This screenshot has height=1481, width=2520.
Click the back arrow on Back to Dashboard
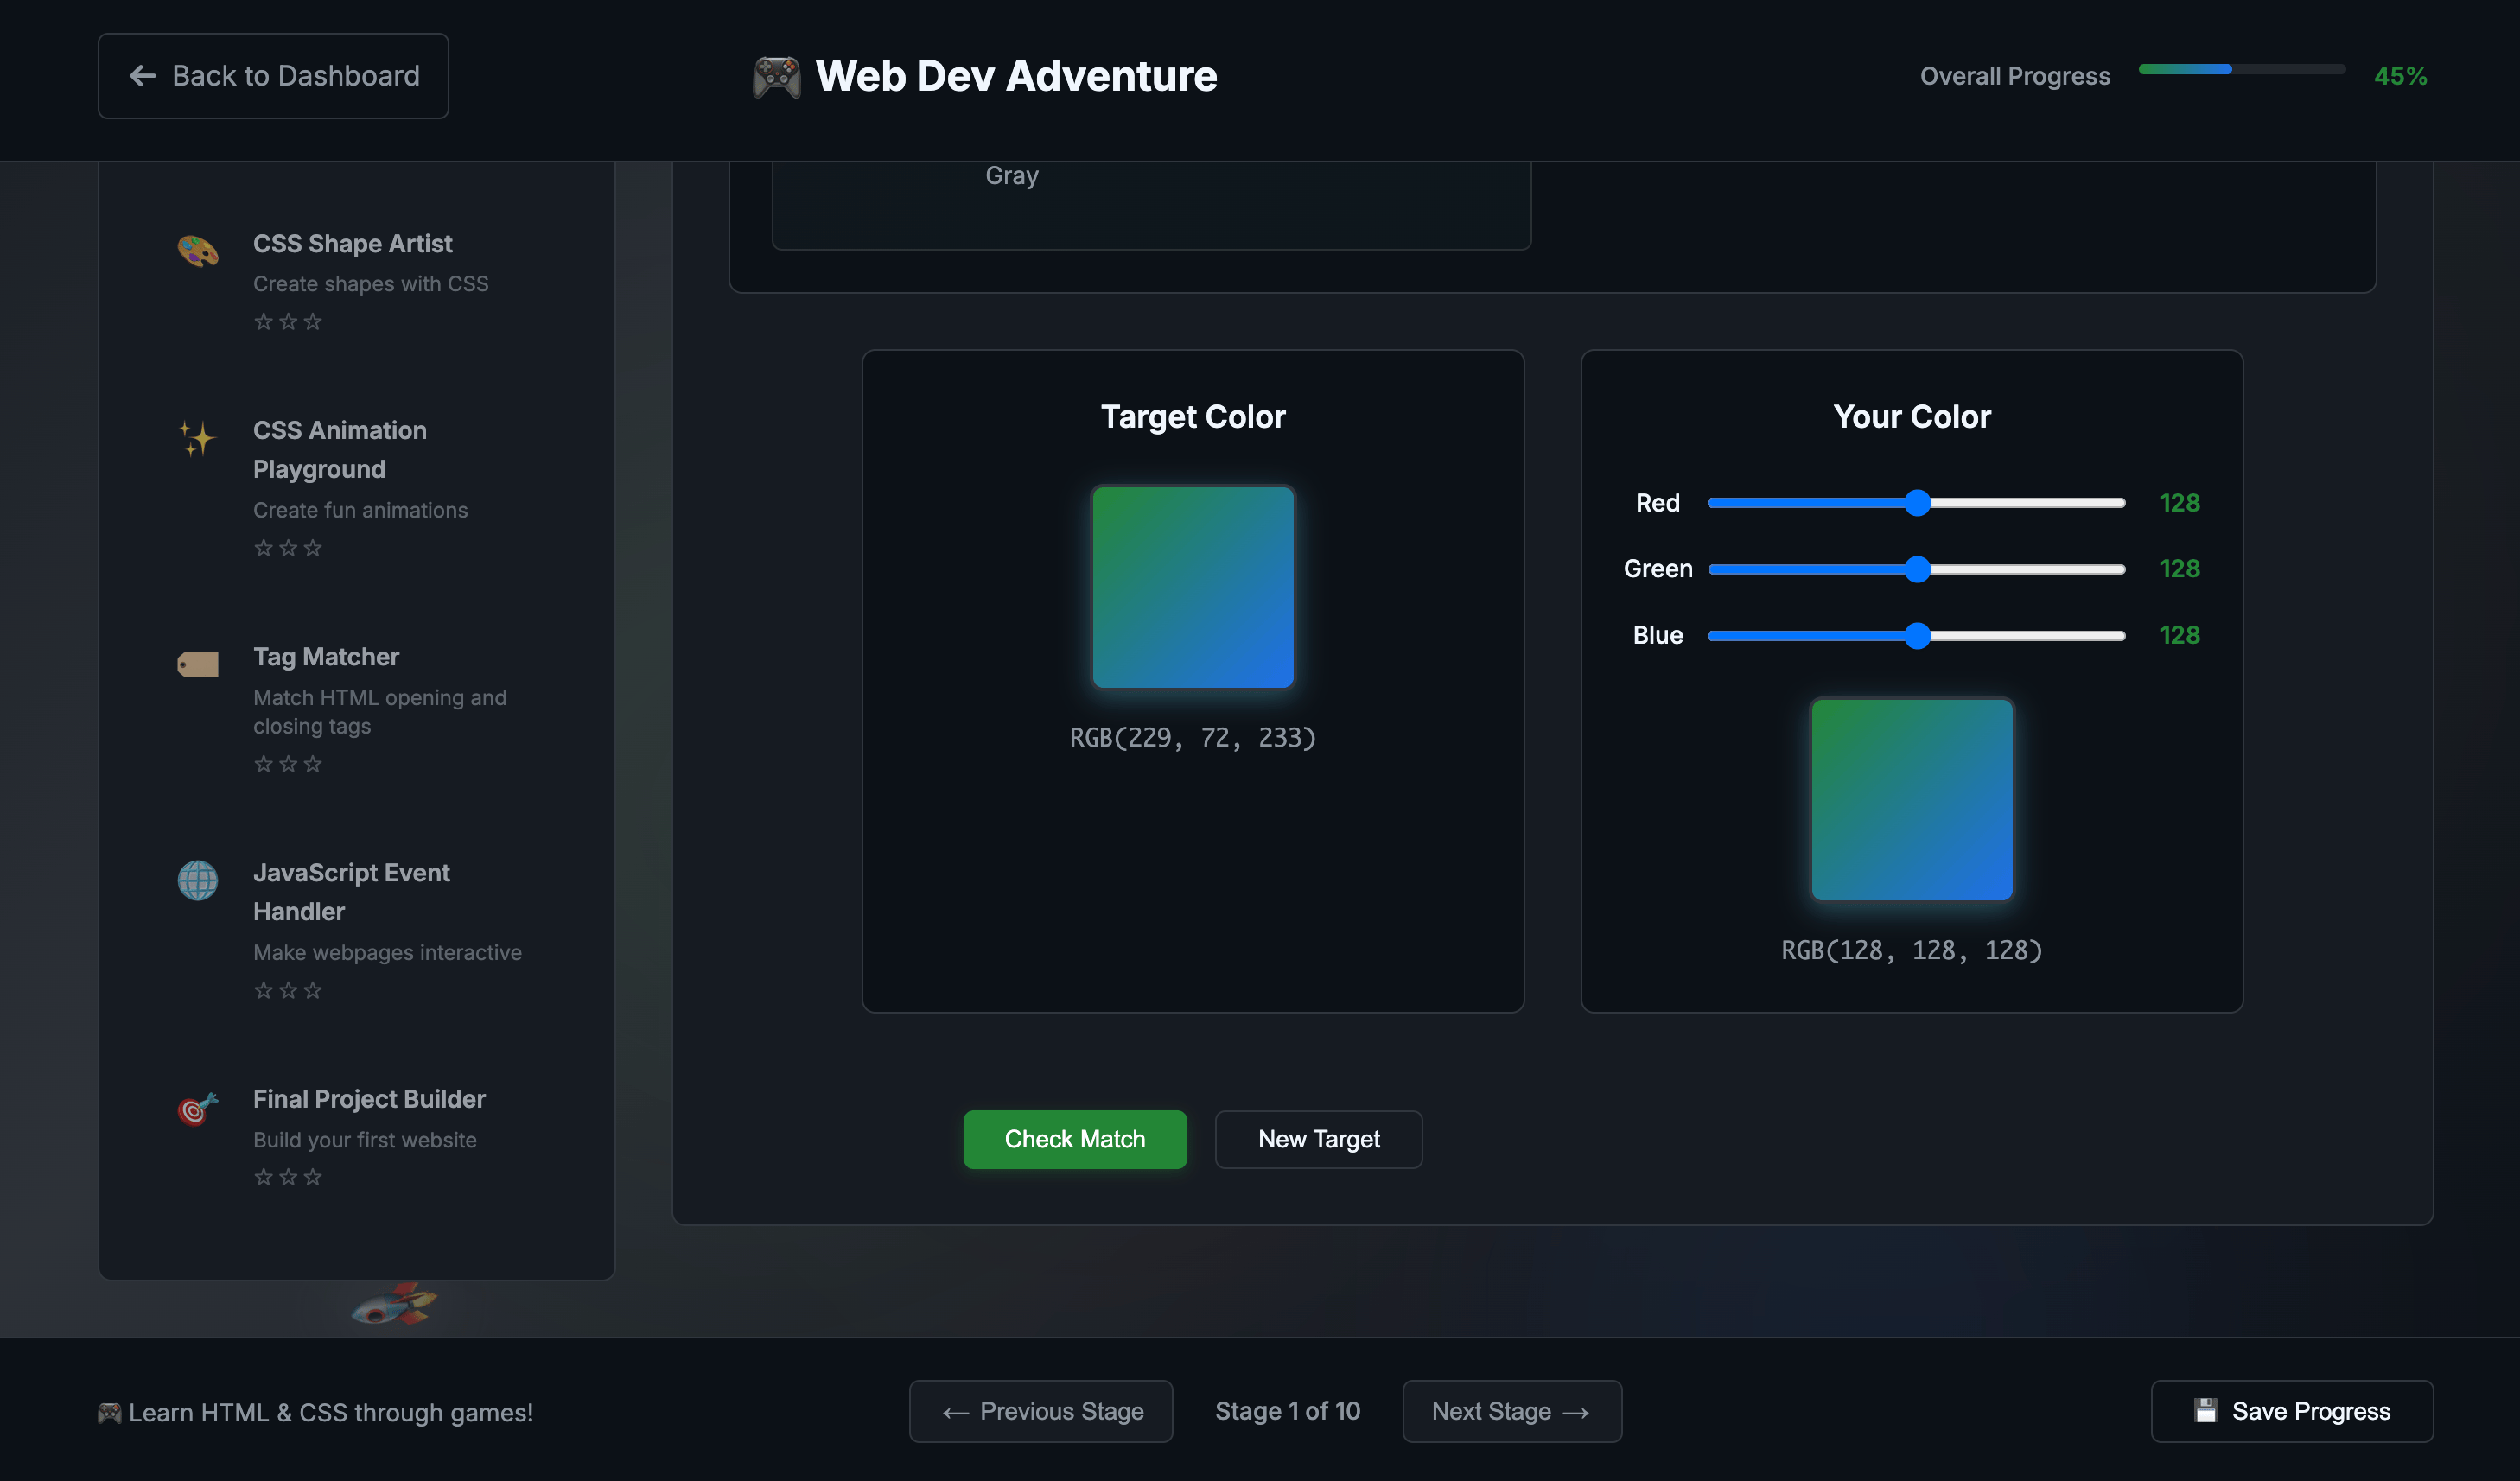click(142, 75)
